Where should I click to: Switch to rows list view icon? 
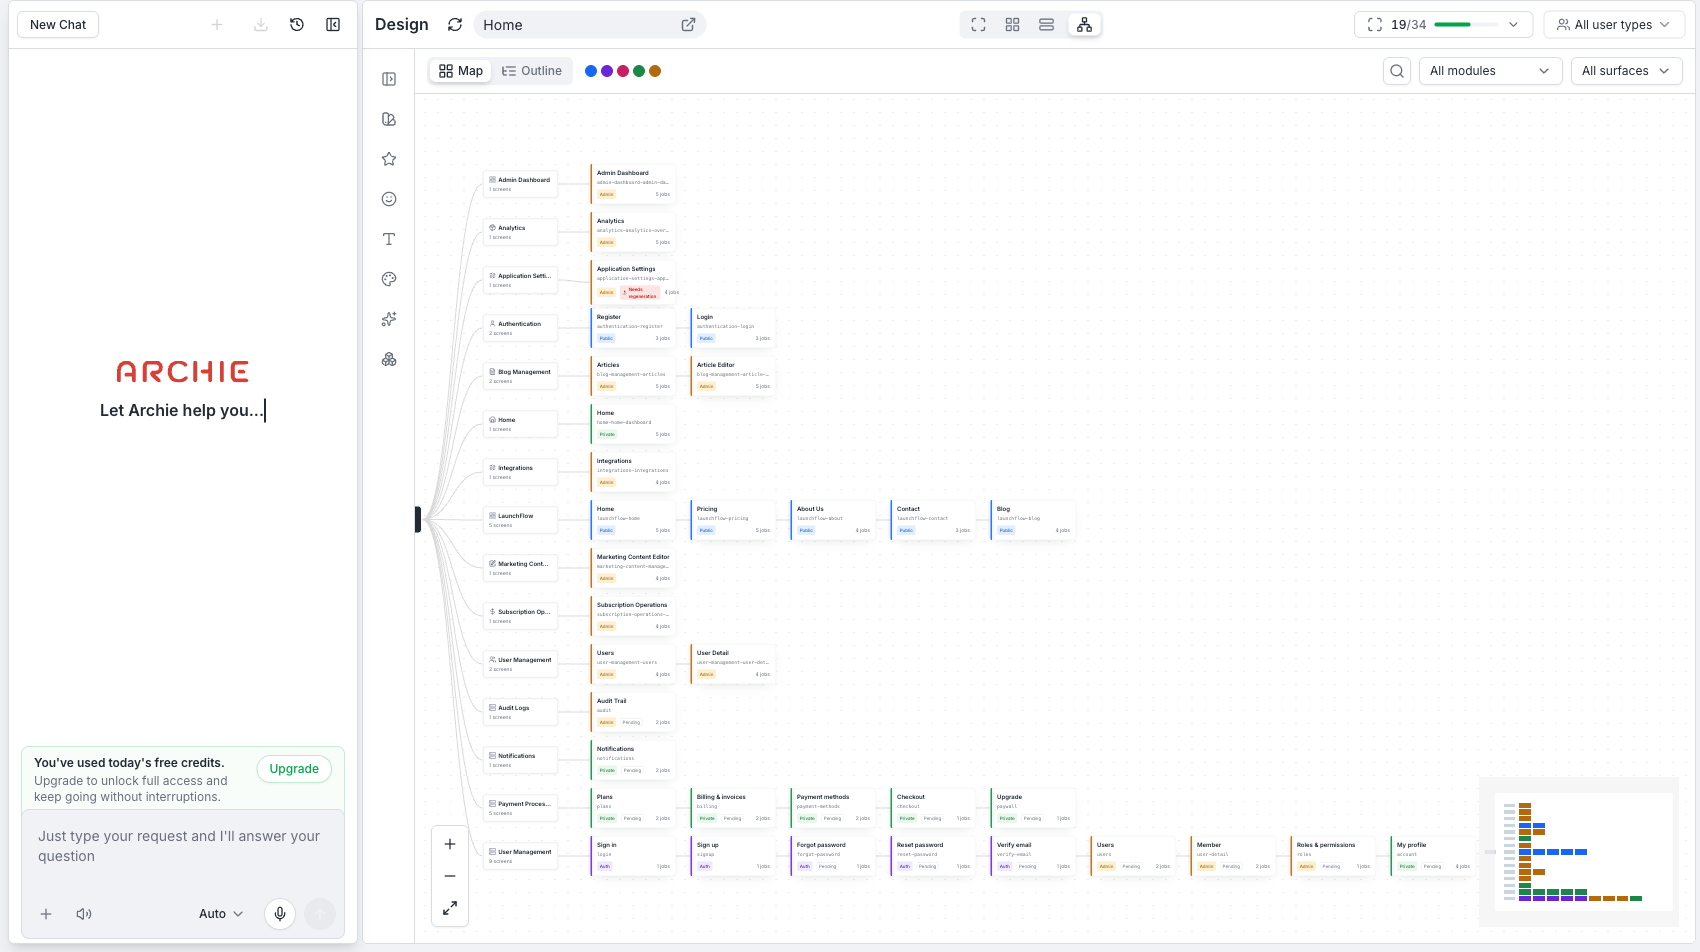(x=1047, y=25)
